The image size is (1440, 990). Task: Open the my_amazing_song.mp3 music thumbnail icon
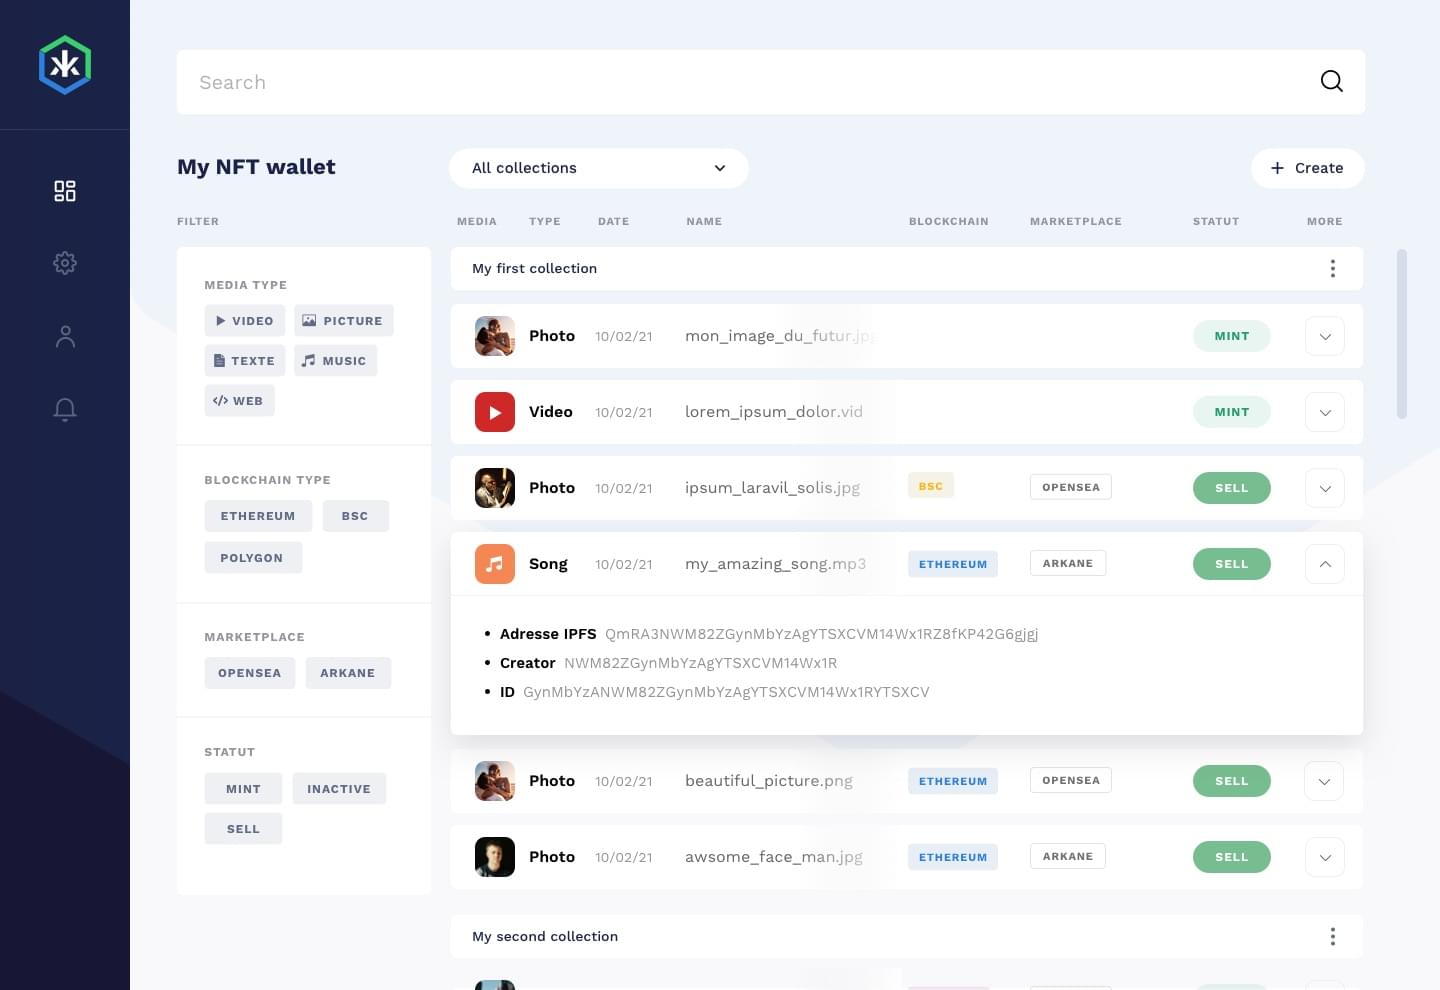[x=494, y=563]
